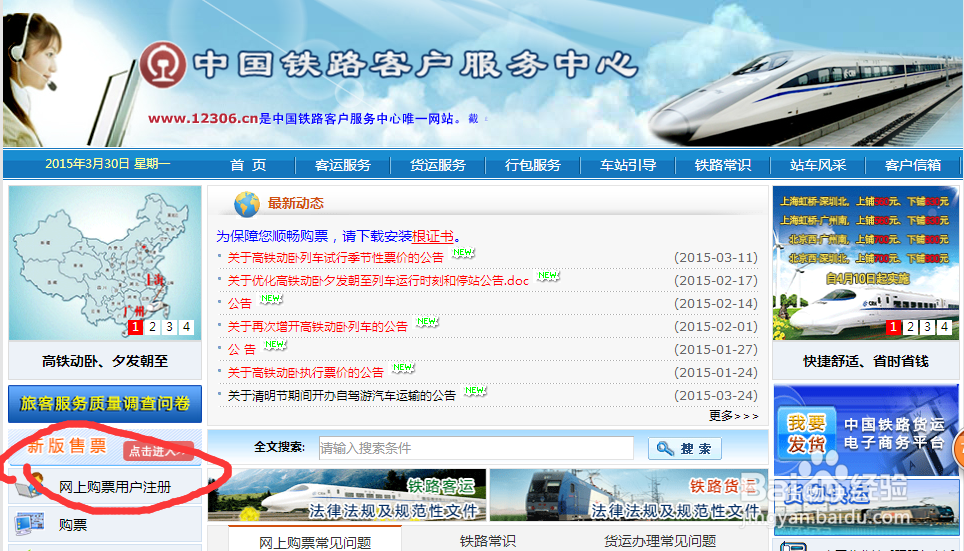Open the 我要发货 中国铁路货运电子商务平台 banner

[x=866, y=430]
